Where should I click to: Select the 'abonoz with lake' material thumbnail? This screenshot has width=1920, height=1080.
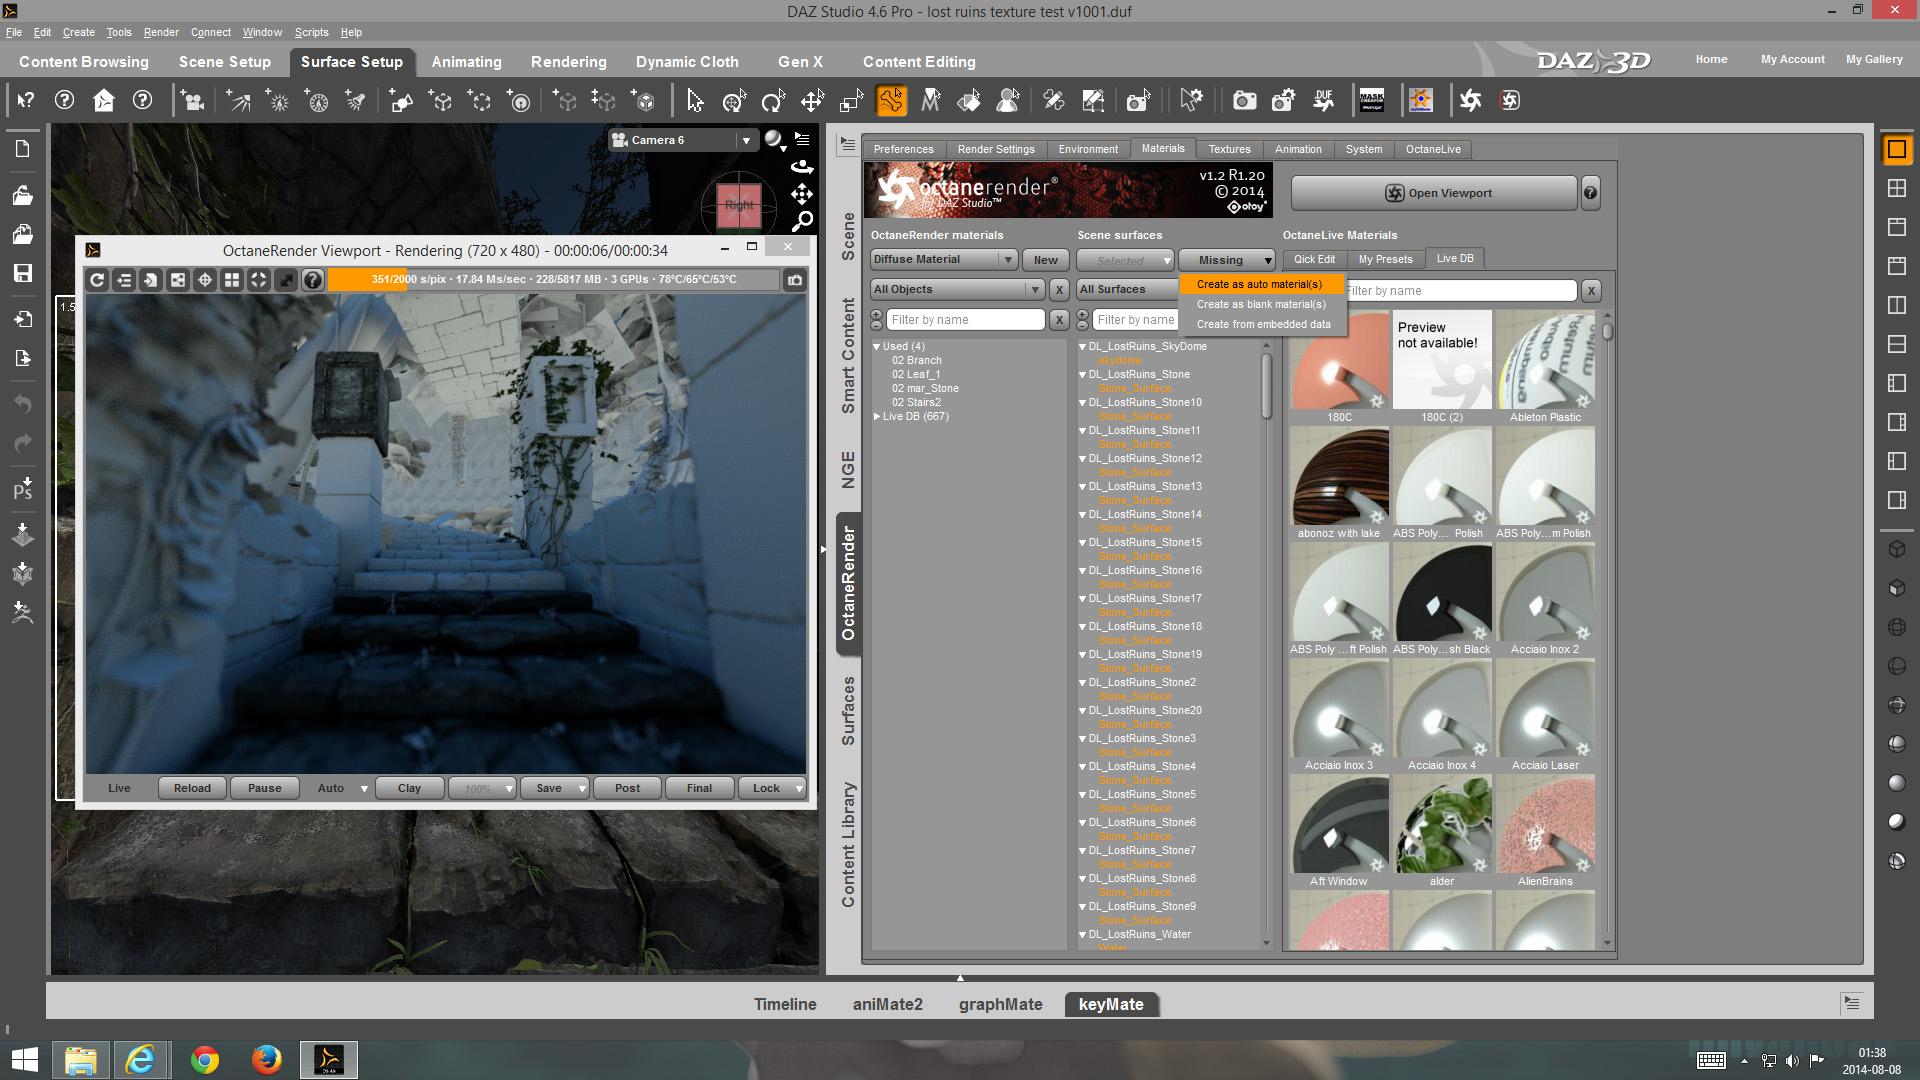tap(1339, 478)
